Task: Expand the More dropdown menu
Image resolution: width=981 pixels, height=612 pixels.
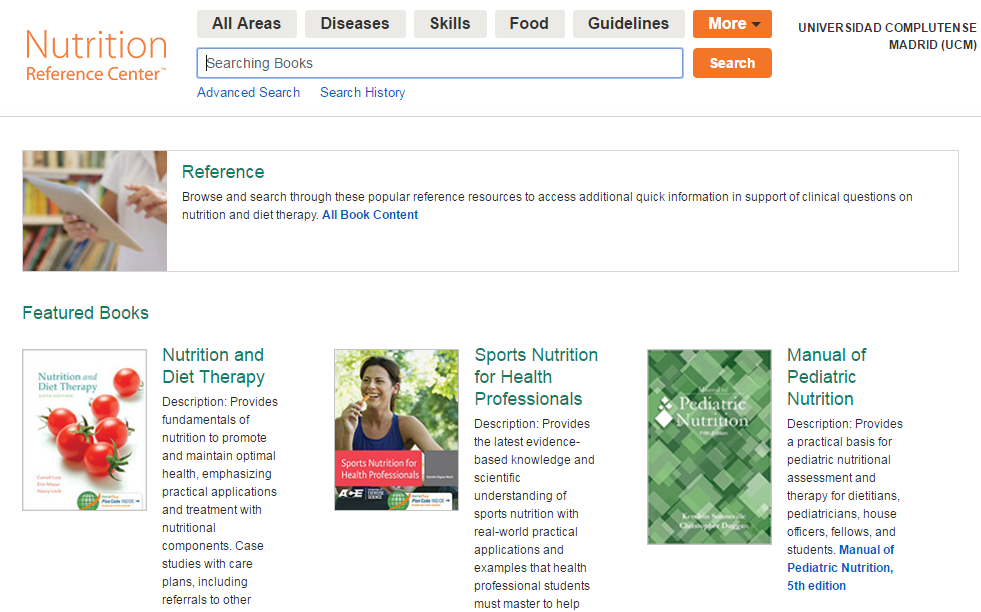Action: pos(732,24)
